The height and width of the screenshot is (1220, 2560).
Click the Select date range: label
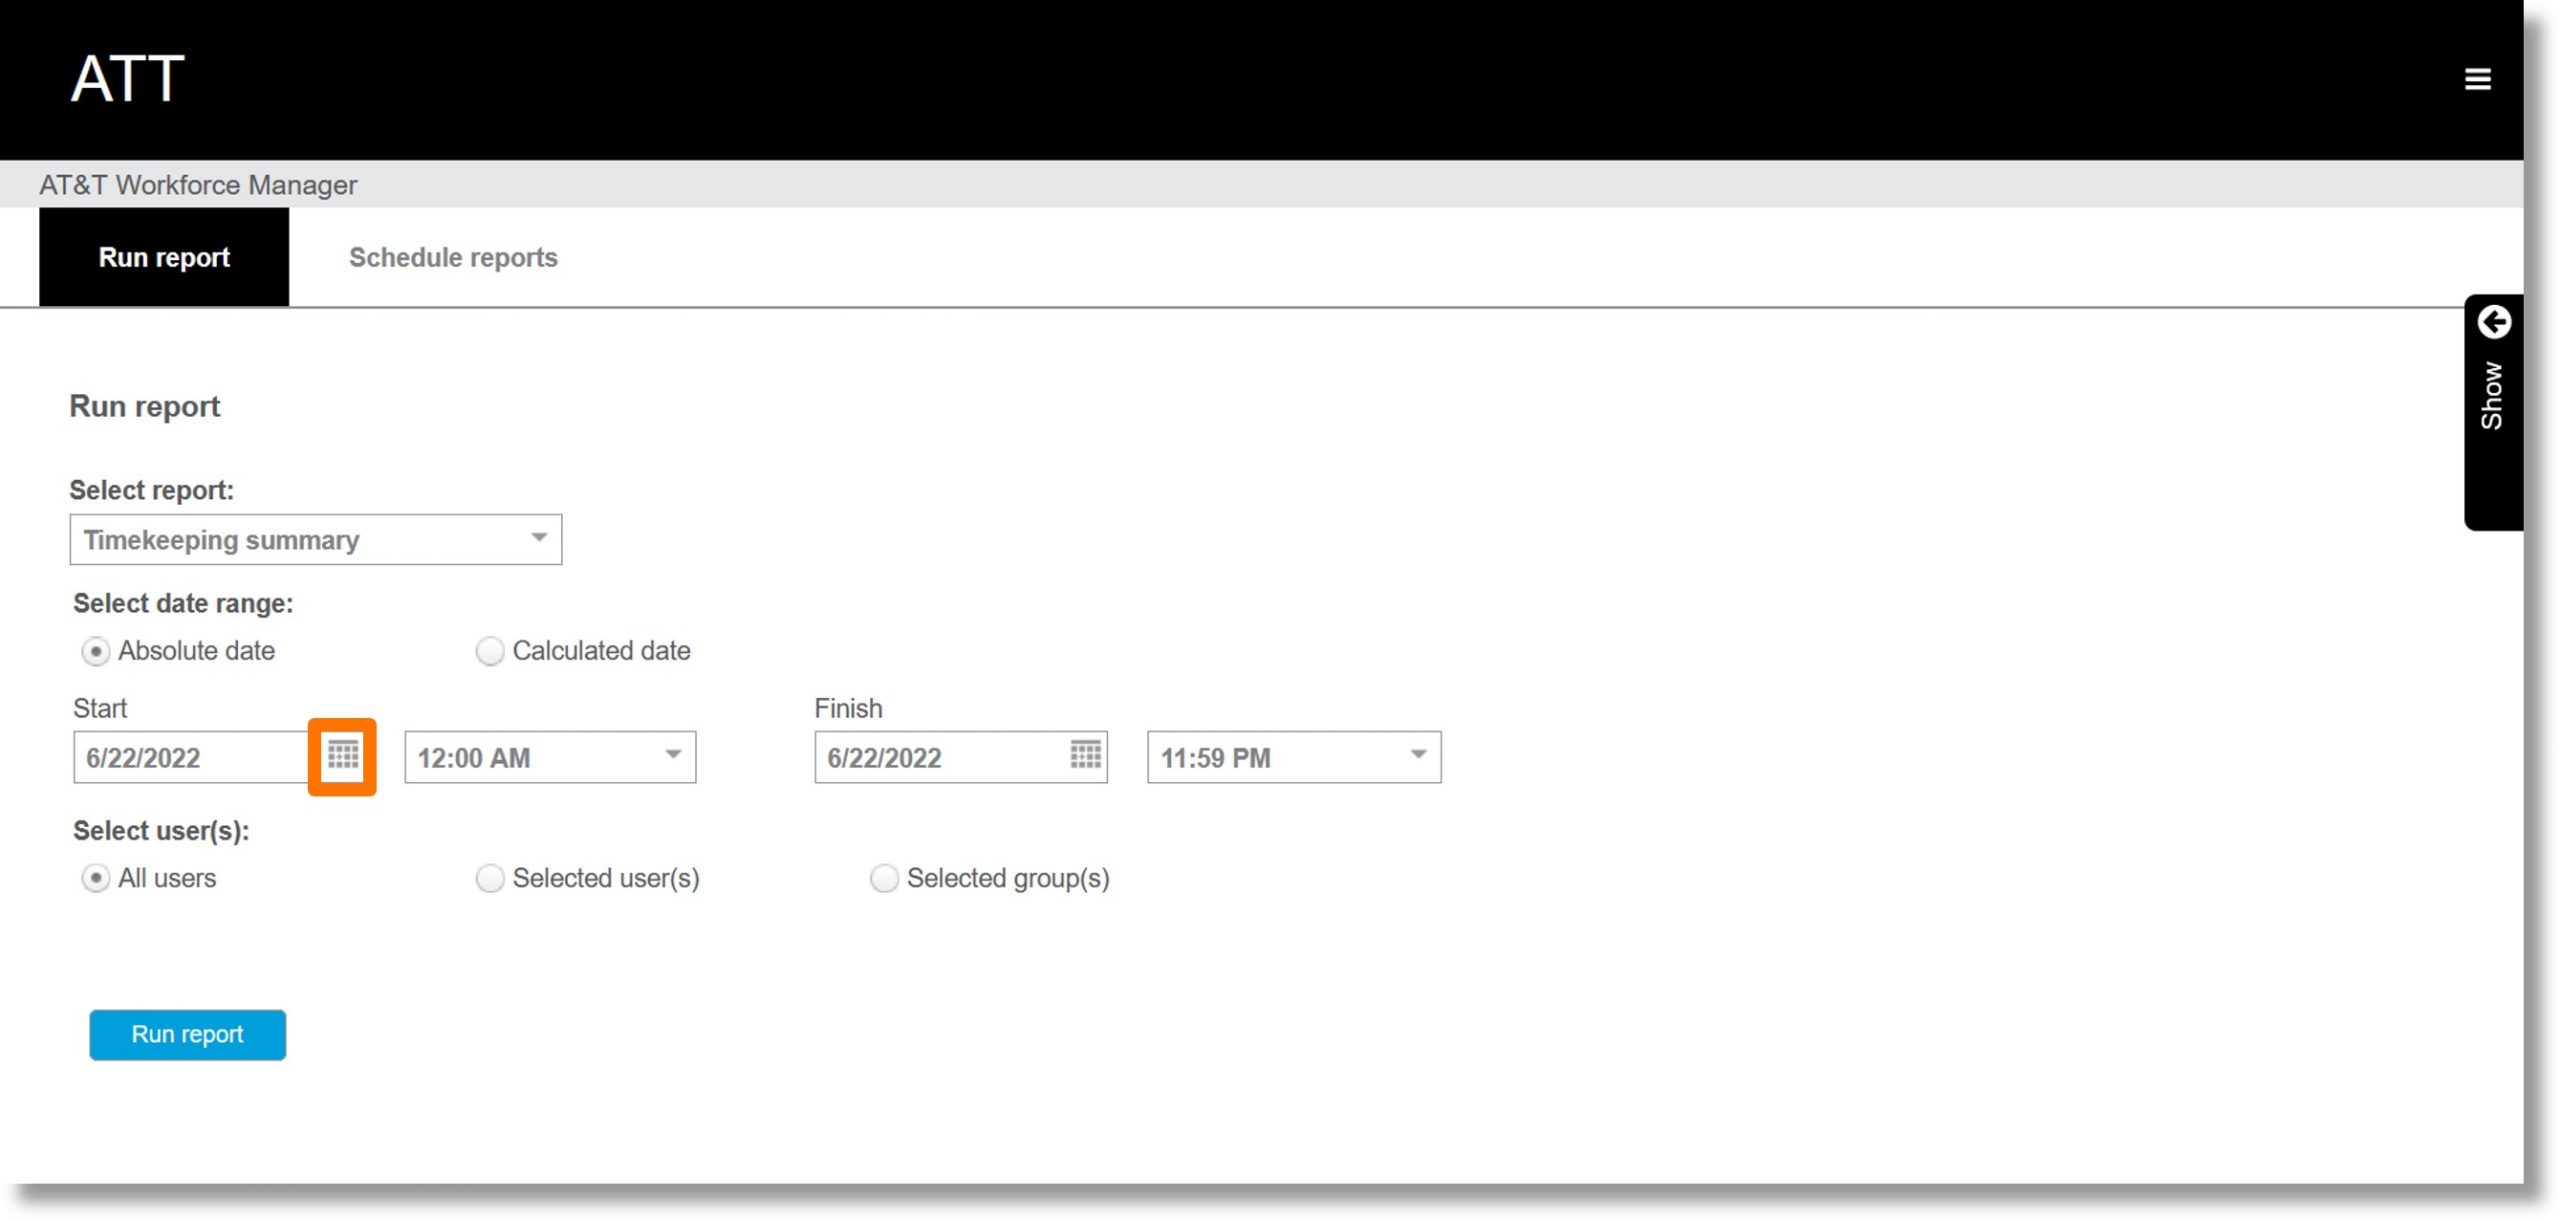(x=183, y=603)
